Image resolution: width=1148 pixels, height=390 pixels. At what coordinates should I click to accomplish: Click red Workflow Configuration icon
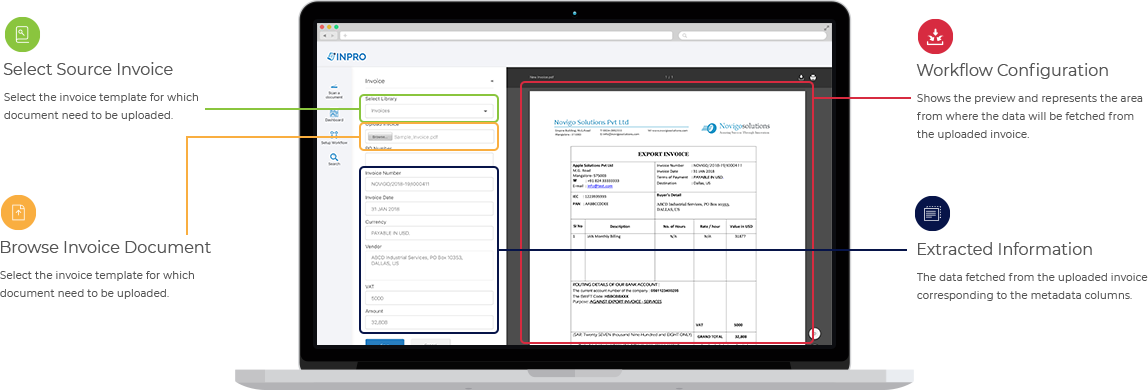[x=935, y=36]
